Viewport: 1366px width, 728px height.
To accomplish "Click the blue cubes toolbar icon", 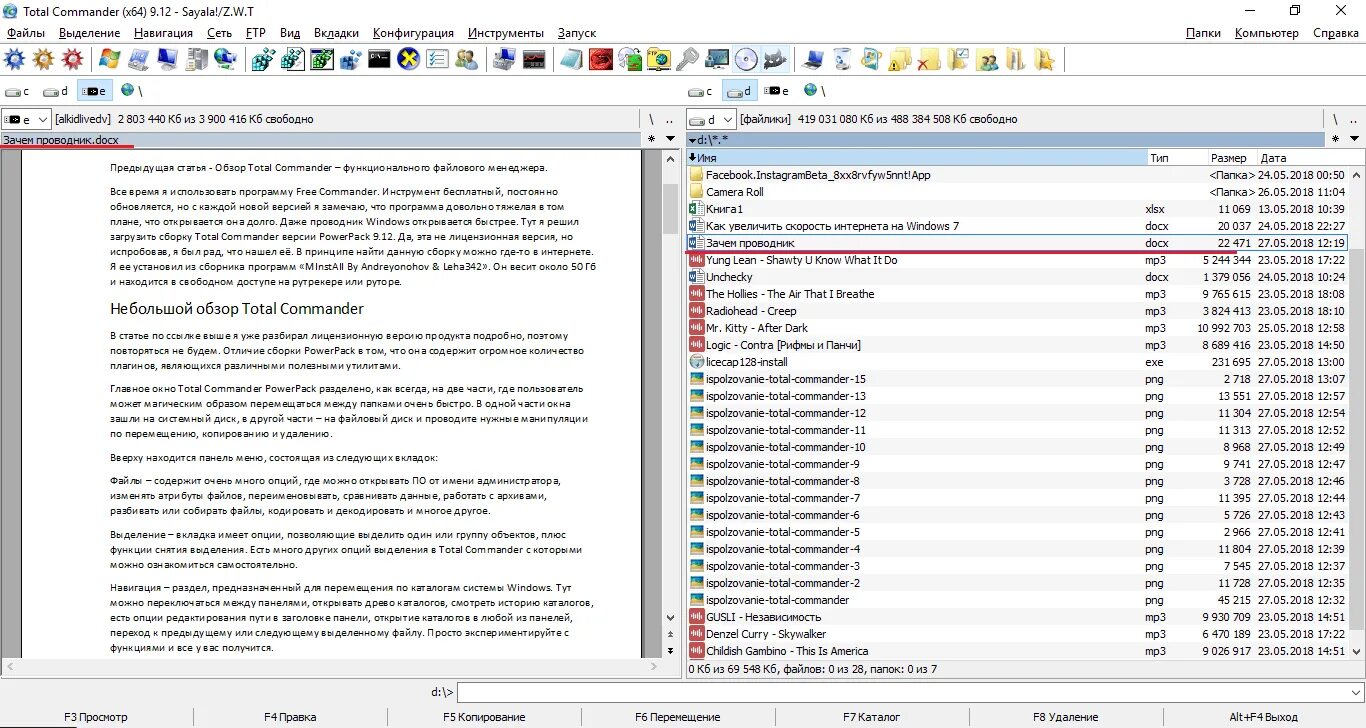I will click(350, 59).
